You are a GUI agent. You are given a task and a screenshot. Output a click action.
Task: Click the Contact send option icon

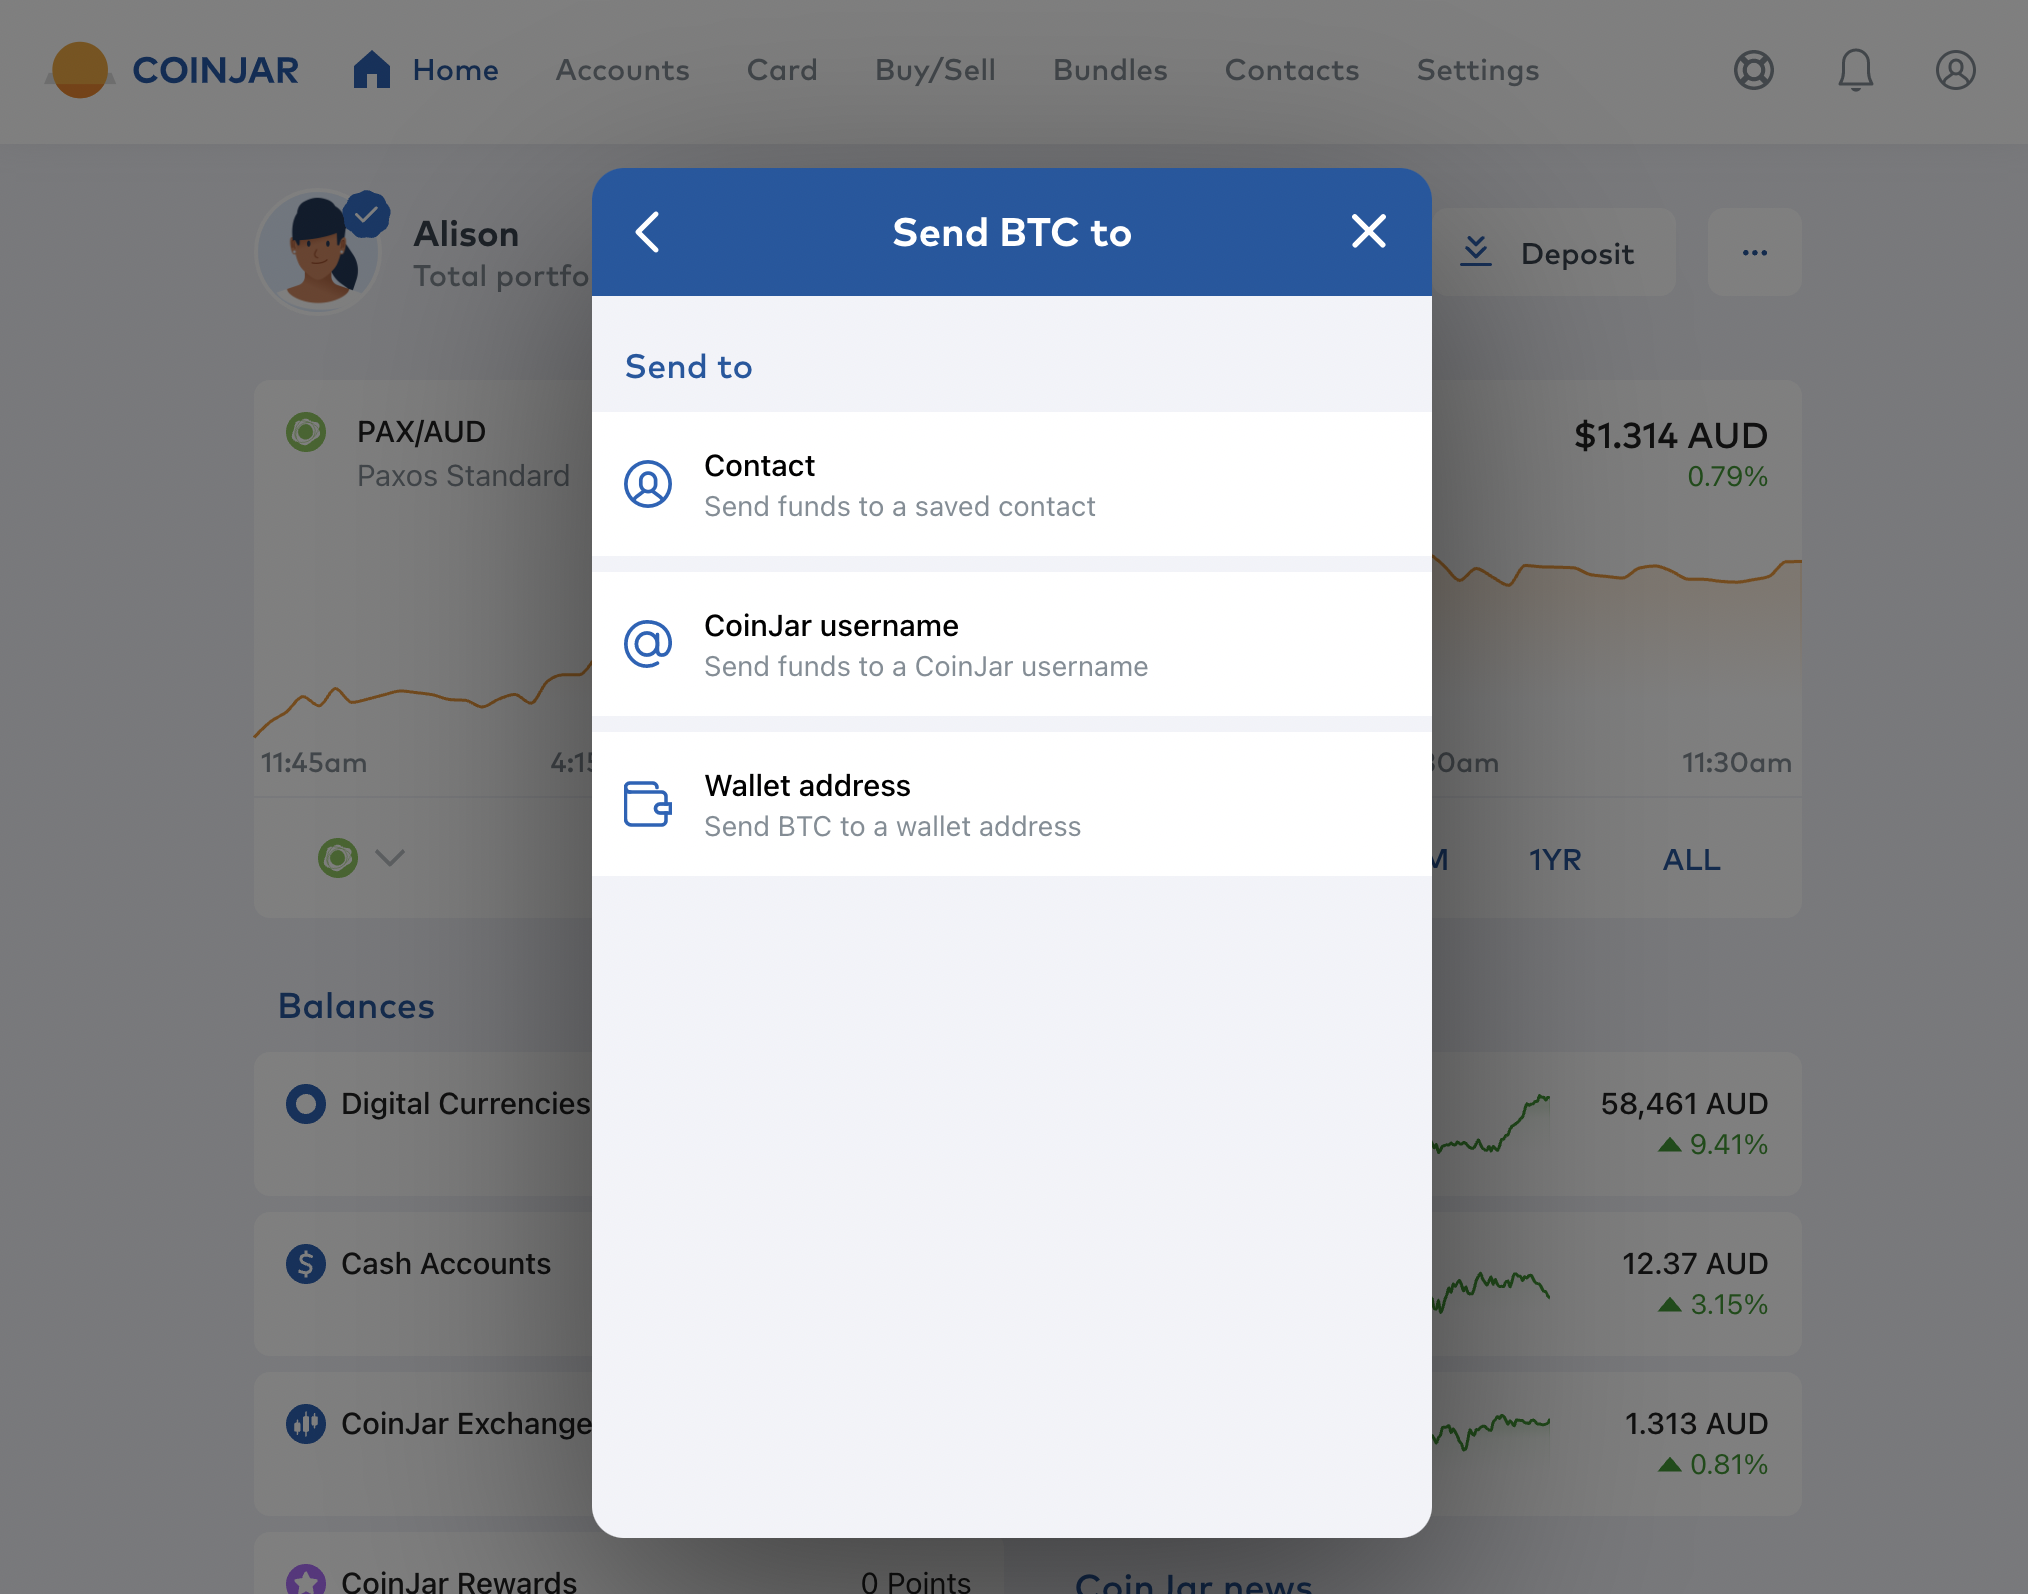coord(649,482)
